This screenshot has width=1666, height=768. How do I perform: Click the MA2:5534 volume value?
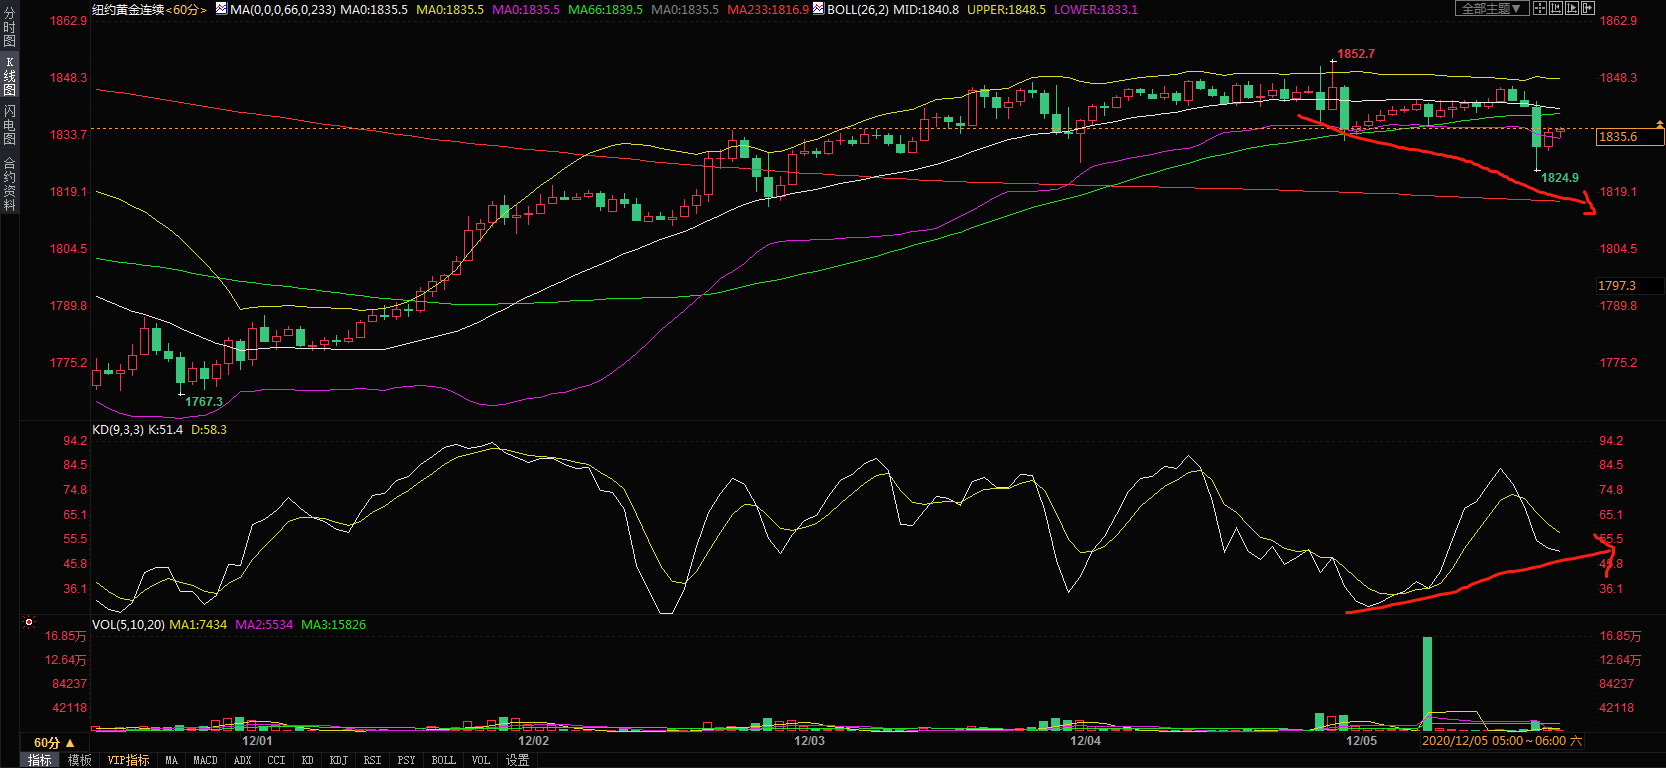click(x=264, y=625)
